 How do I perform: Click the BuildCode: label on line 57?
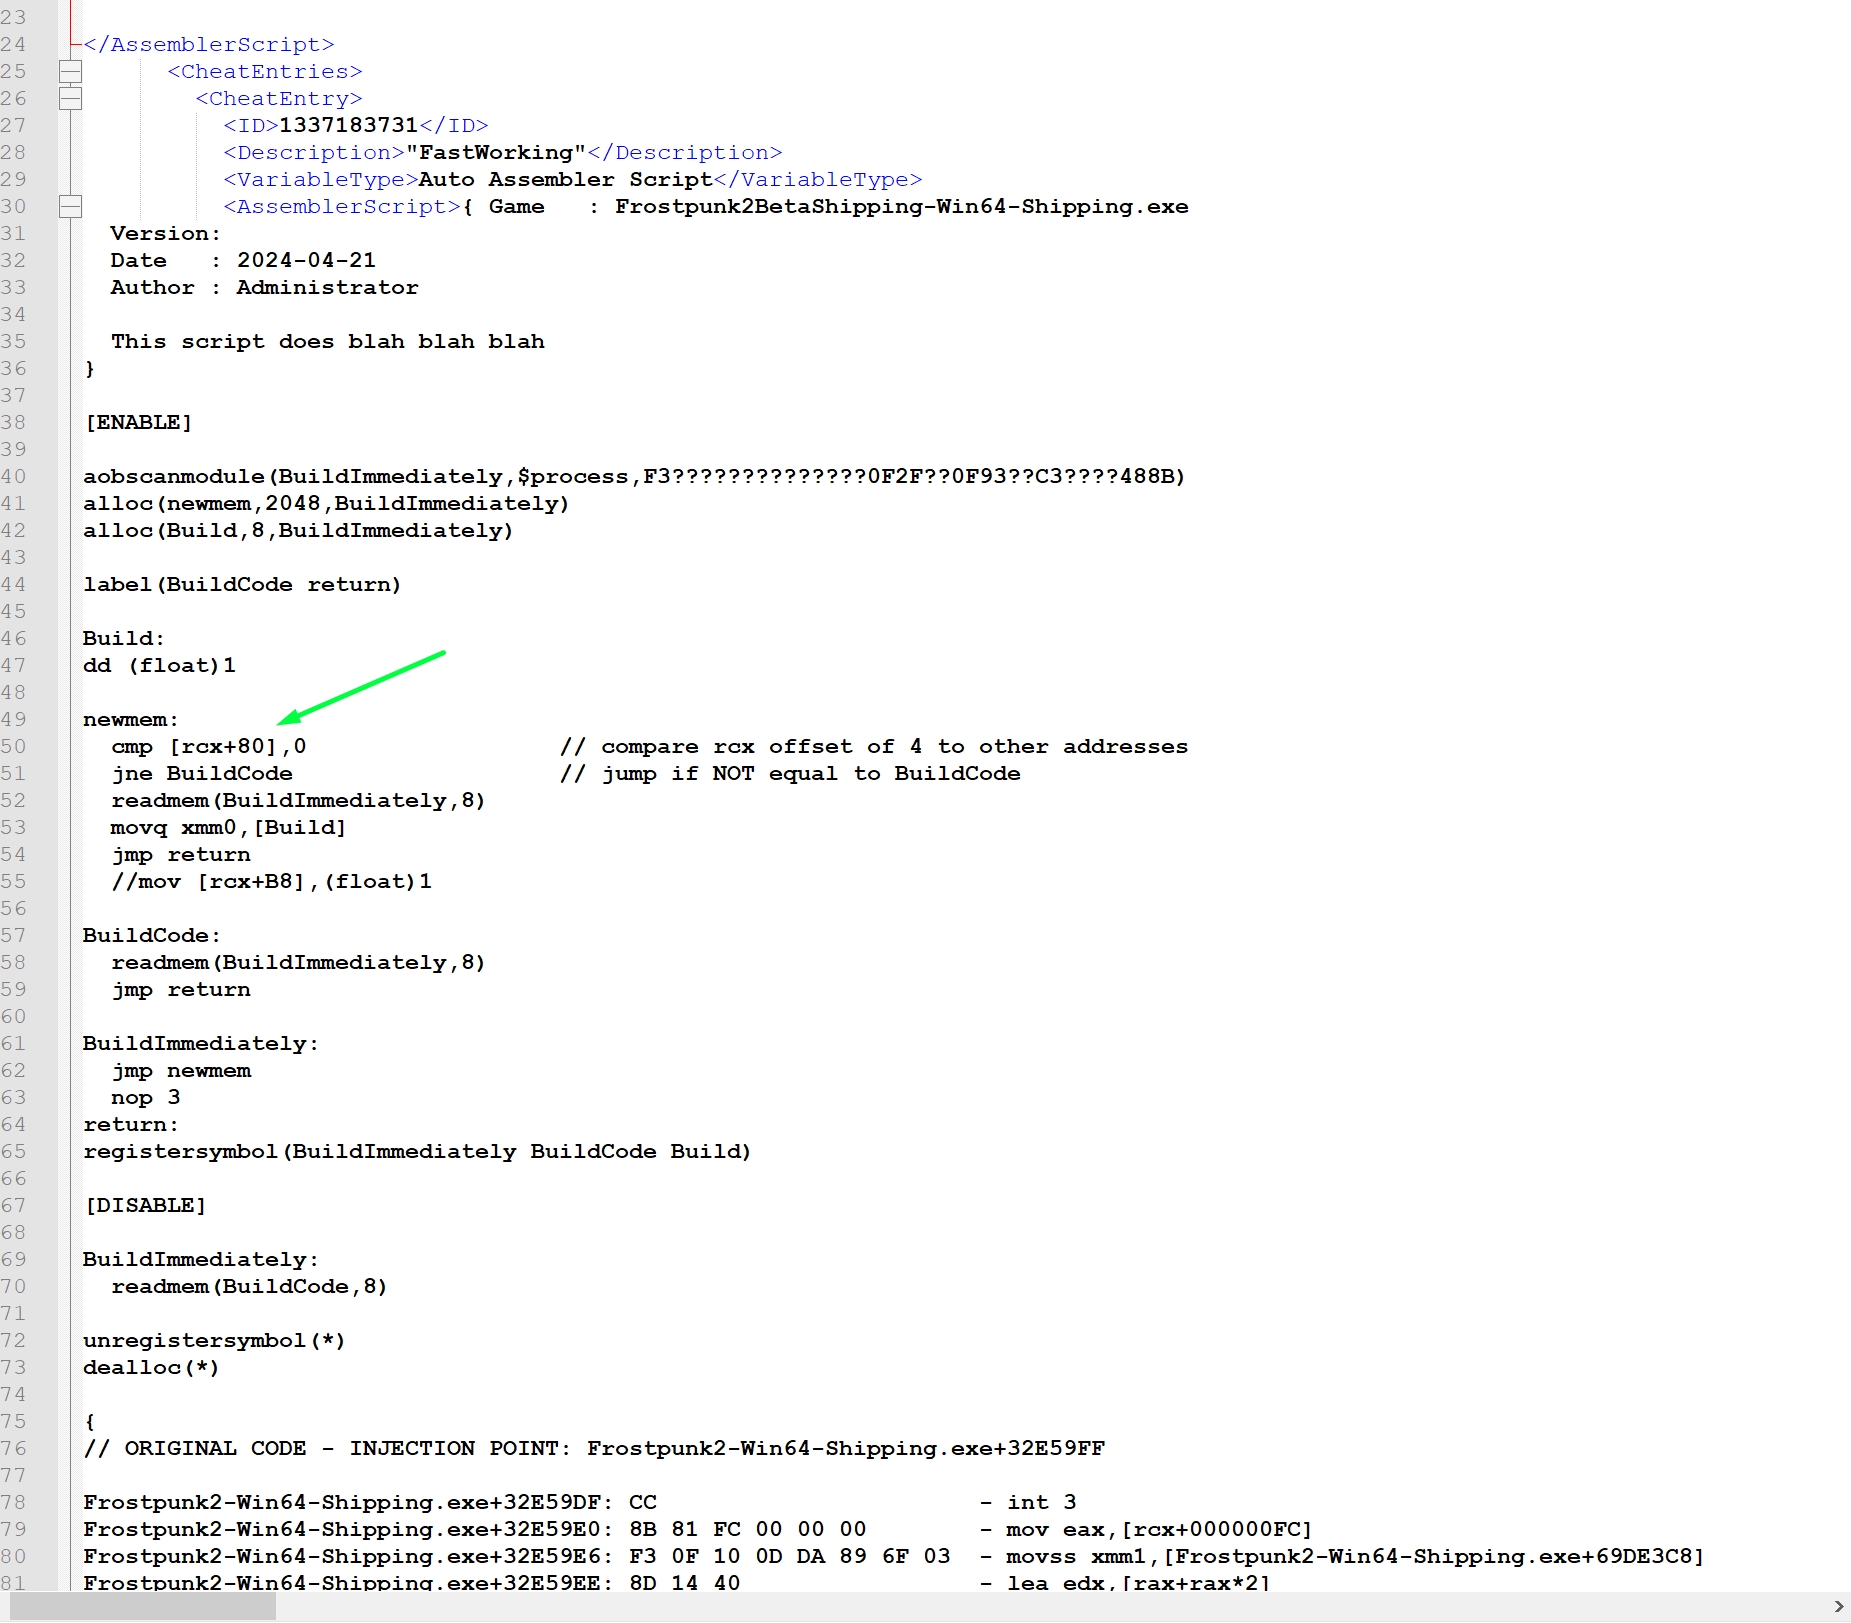click(152, 936)
